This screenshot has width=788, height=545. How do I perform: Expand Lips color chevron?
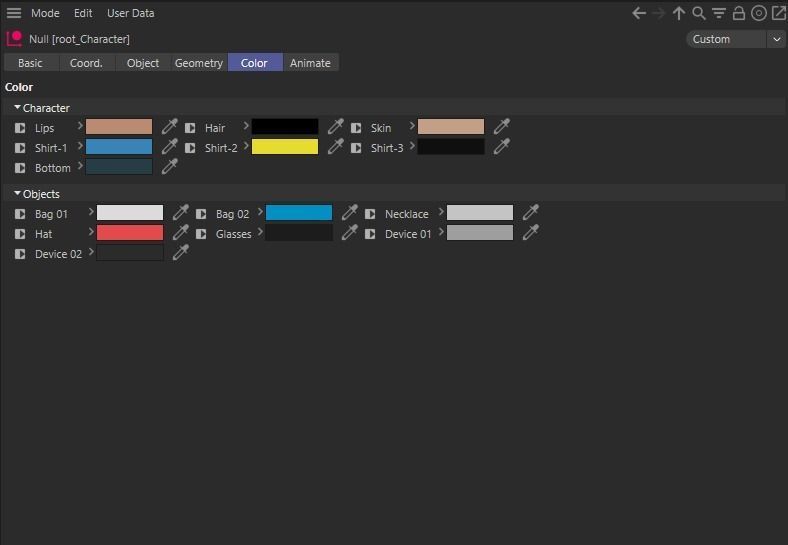tap(80, 126)
